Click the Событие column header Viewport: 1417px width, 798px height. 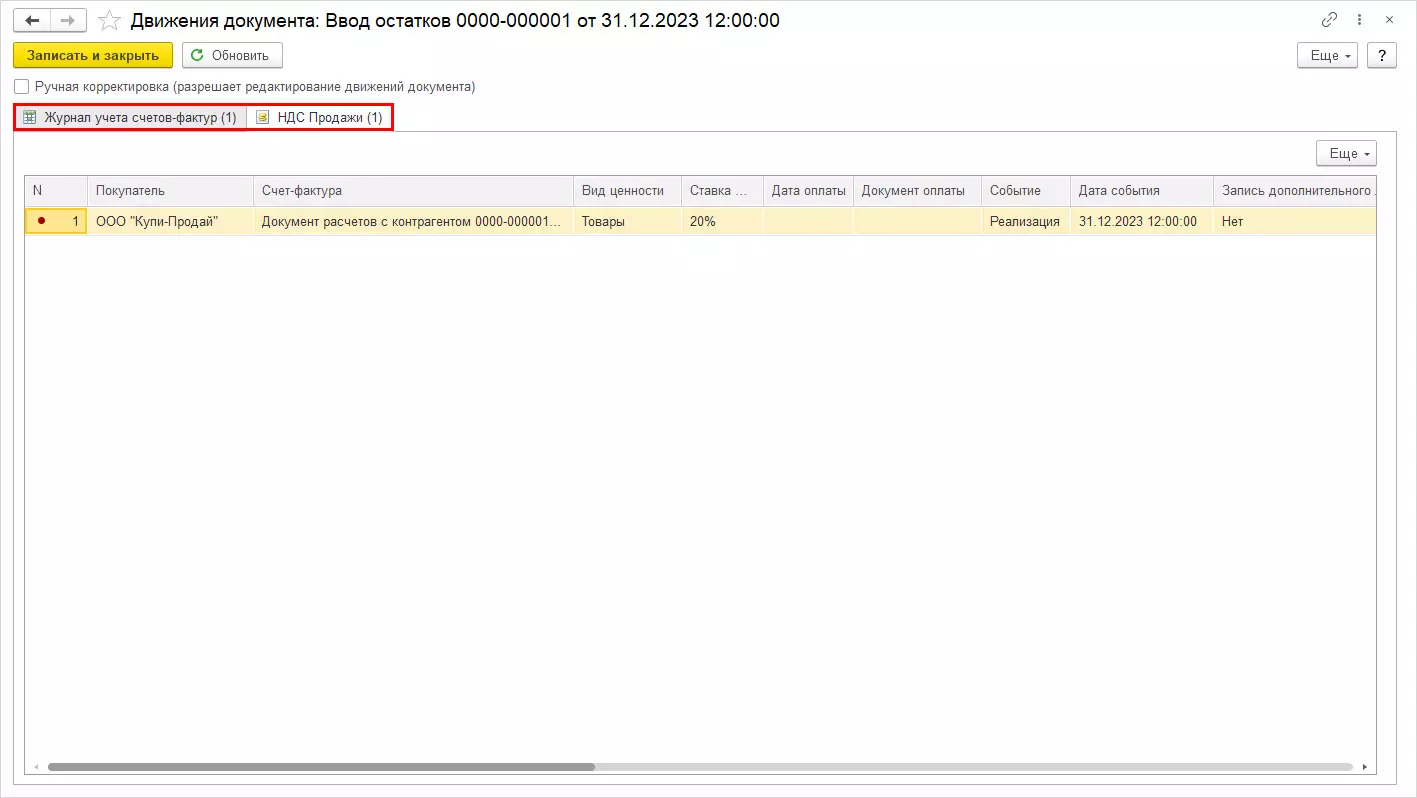[1025, 191]
